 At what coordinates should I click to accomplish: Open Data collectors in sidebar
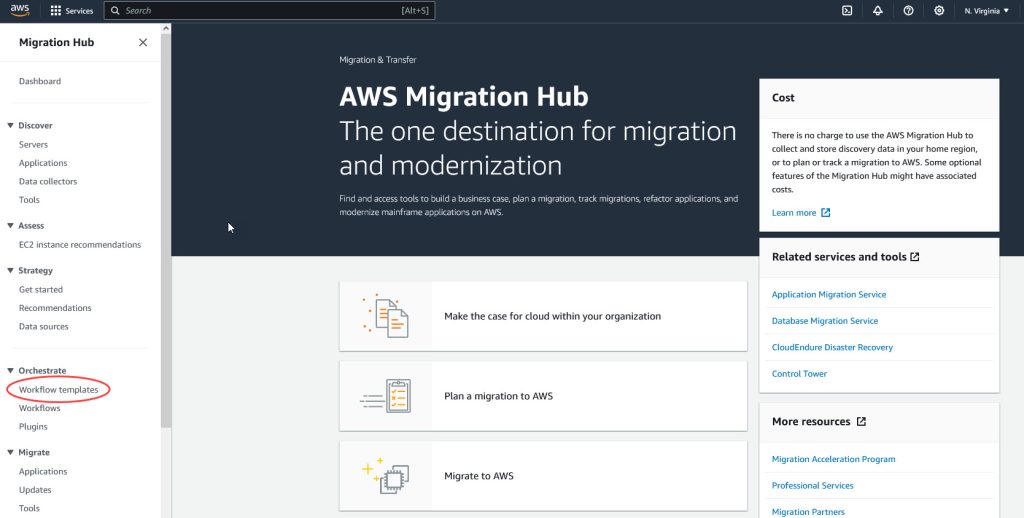point(48,181)
